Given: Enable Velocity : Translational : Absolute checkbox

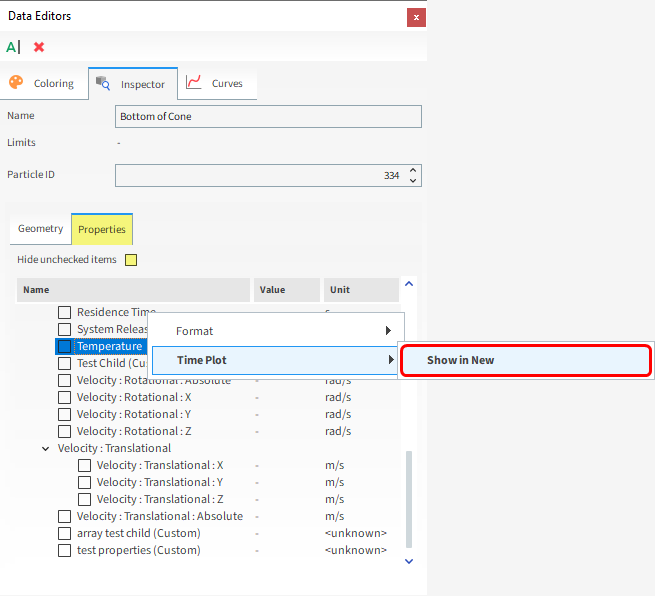Looking at the screenshot, I should tap(65, 516).
